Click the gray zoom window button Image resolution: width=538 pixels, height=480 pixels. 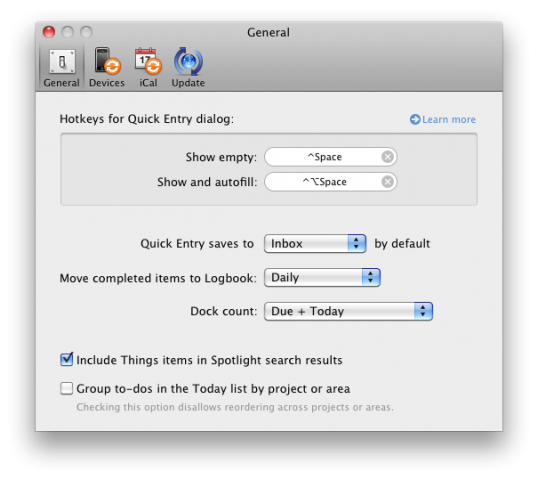click(86, 32)
